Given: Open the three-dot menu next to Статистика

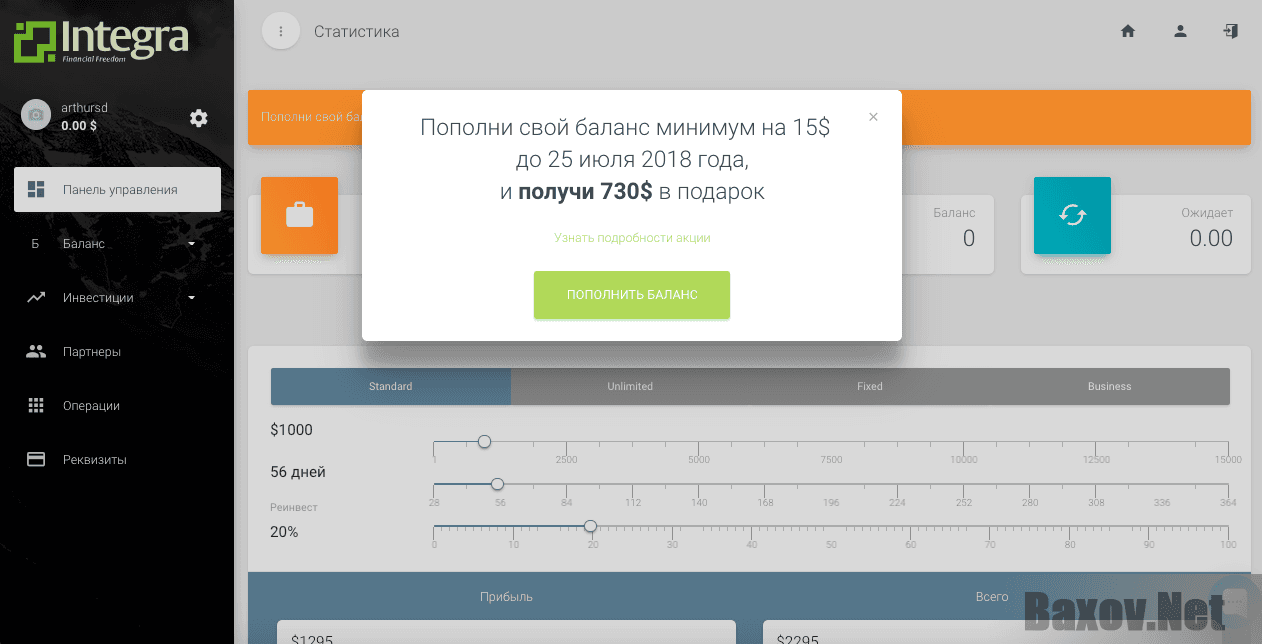Looking at the screenshot, I should (281, 31).
